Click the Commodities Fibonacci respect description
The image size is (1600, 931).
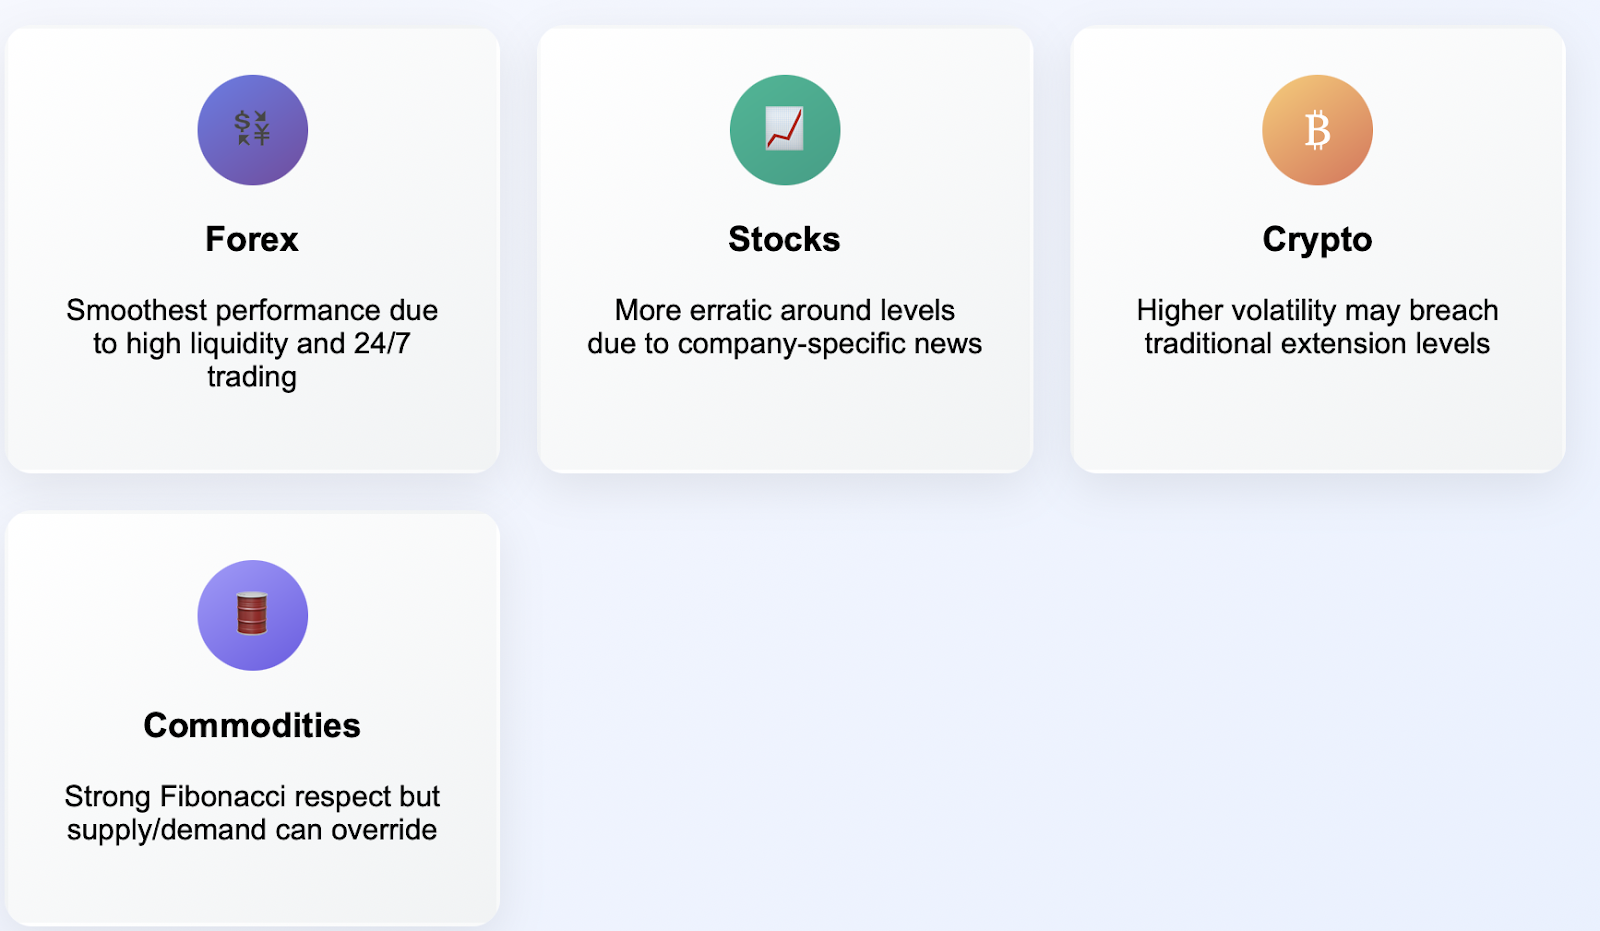(x=252, y=813)
